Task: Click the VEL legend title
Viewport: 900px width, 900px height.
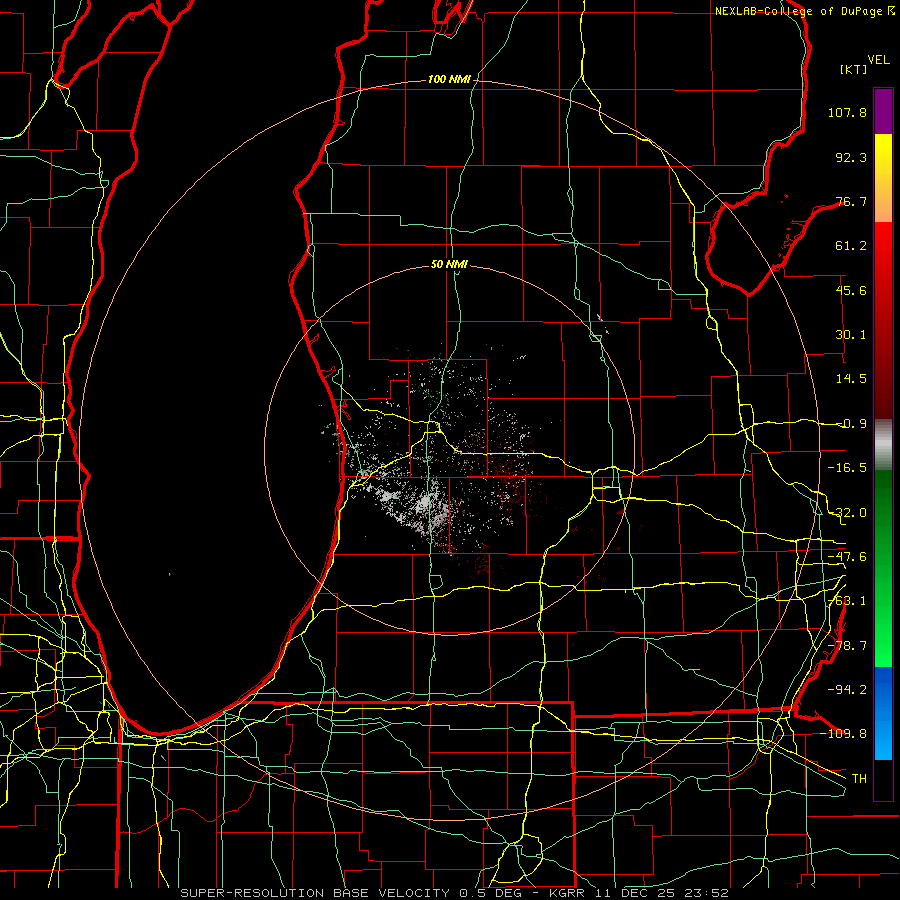Action: click(879, 60)
